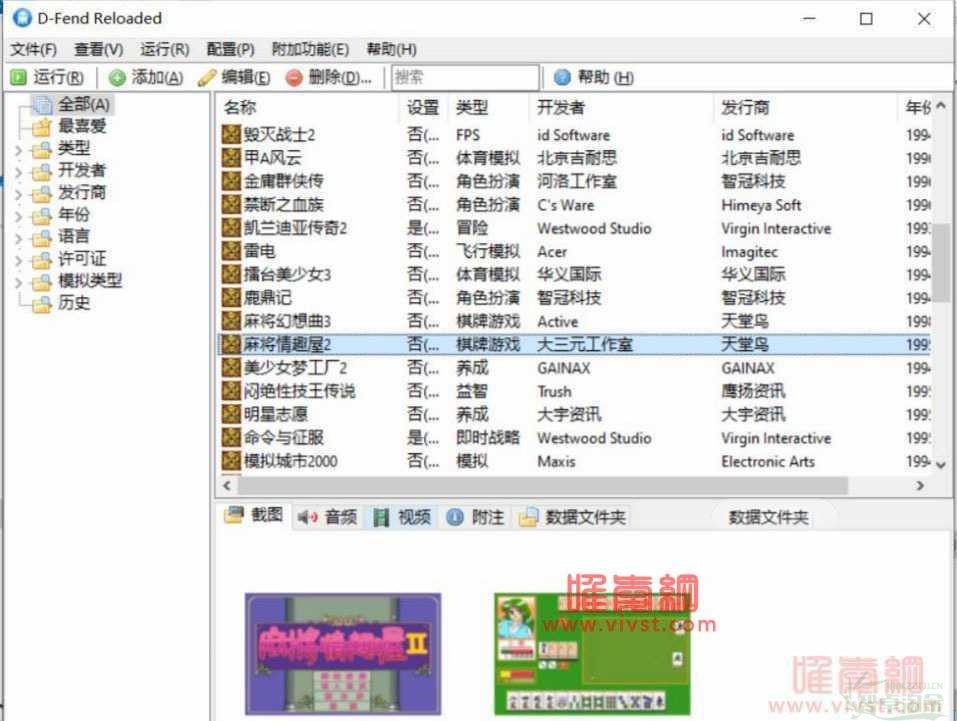The height and width of the screenshot is (721, 957).
Task: Open the 数据文件夹 folder tab icon
Action: [527, 516]
